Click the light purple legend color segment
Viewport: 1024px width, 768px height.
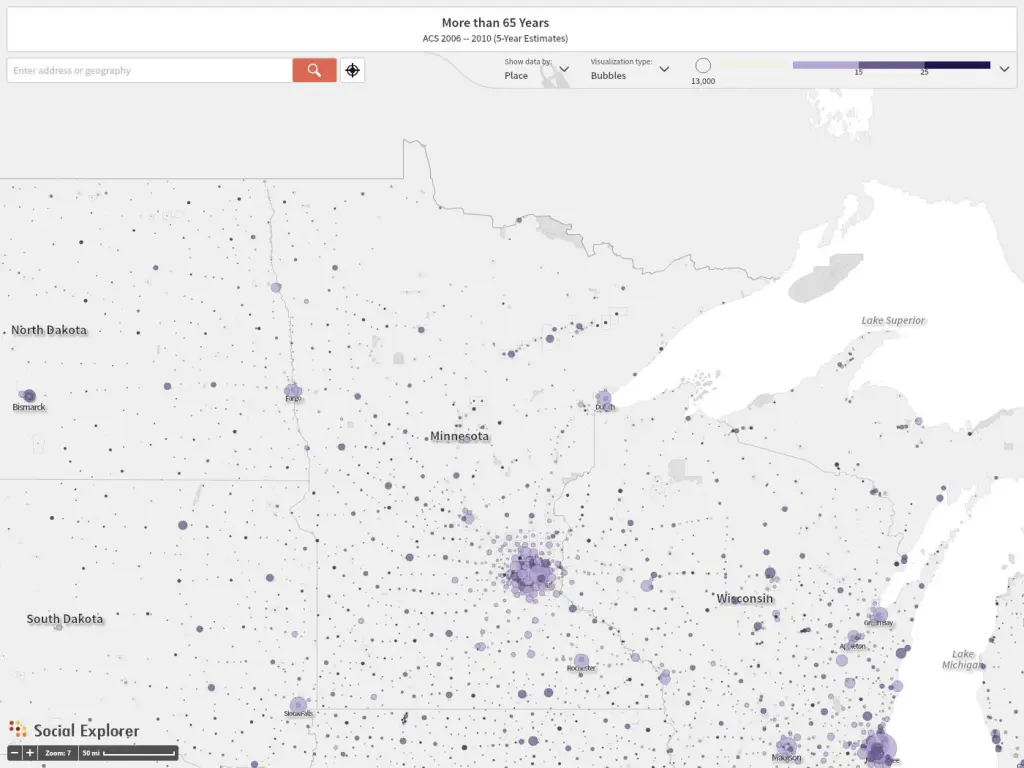click(825, 65)
